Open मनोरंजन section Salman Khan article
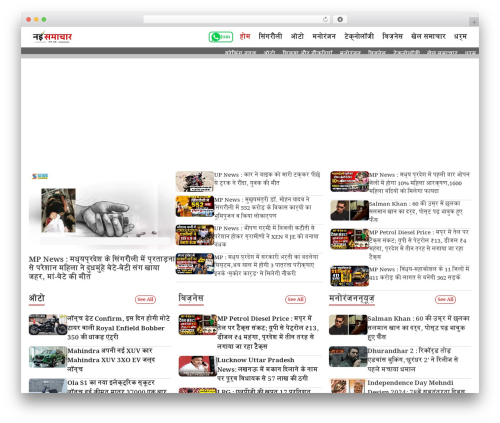The height and width of the screenshot is (423, 500). pyautogui.click(x=418, y=328)
